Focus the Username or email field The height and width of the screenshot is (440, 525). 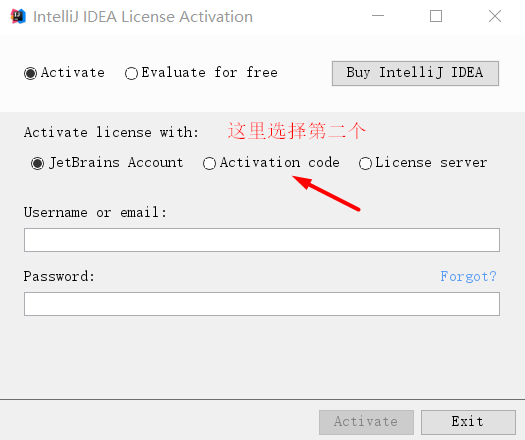click(262, 240)
